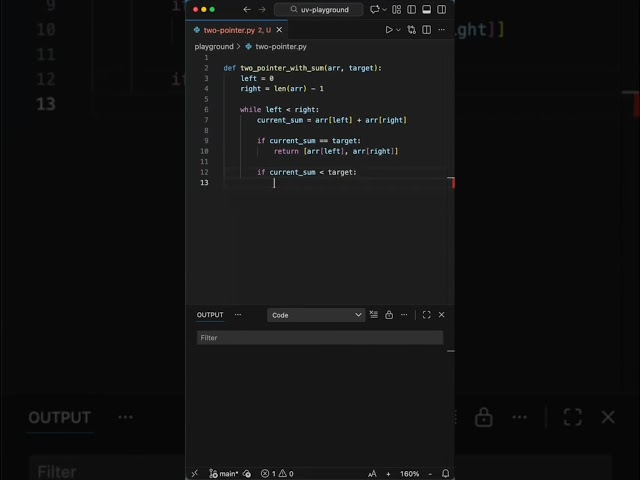This screenshot has width=640, height=480.
Task: Open the output panel's more actions
Action: coord(404,315)
